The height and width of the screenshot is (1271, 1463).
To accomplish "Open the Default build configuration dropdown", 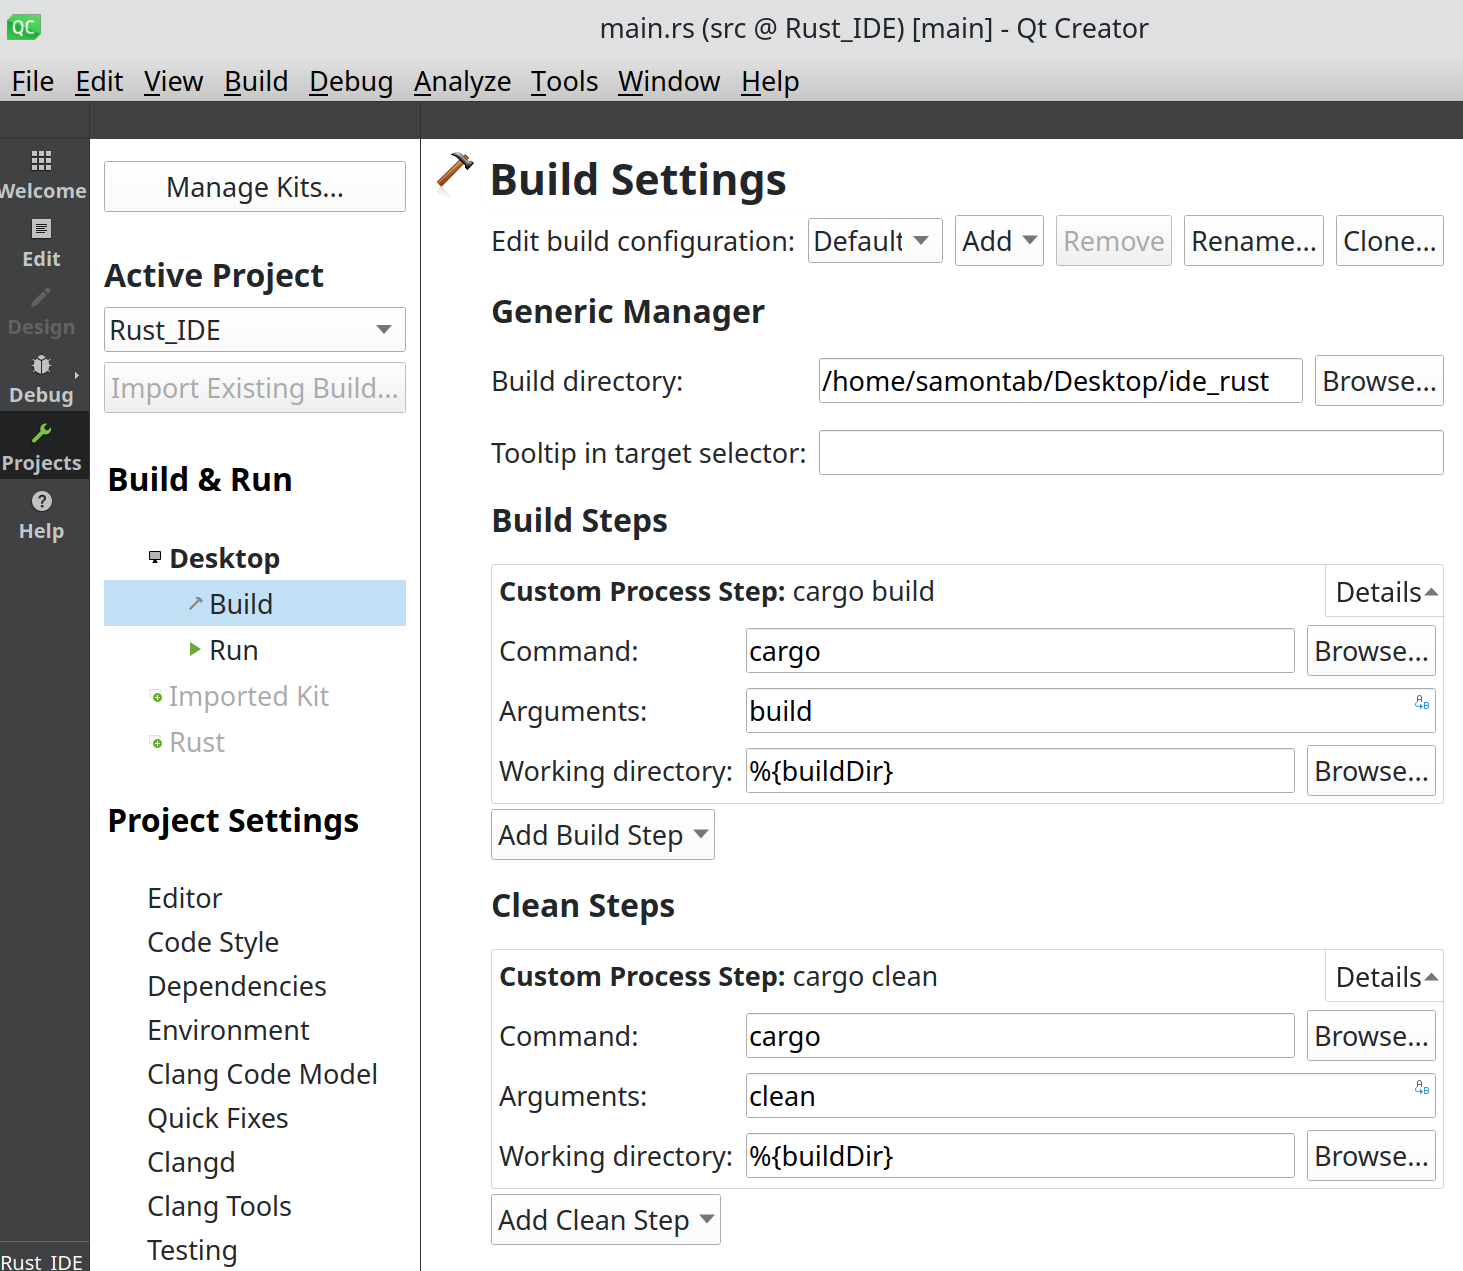I will [875, 241].
